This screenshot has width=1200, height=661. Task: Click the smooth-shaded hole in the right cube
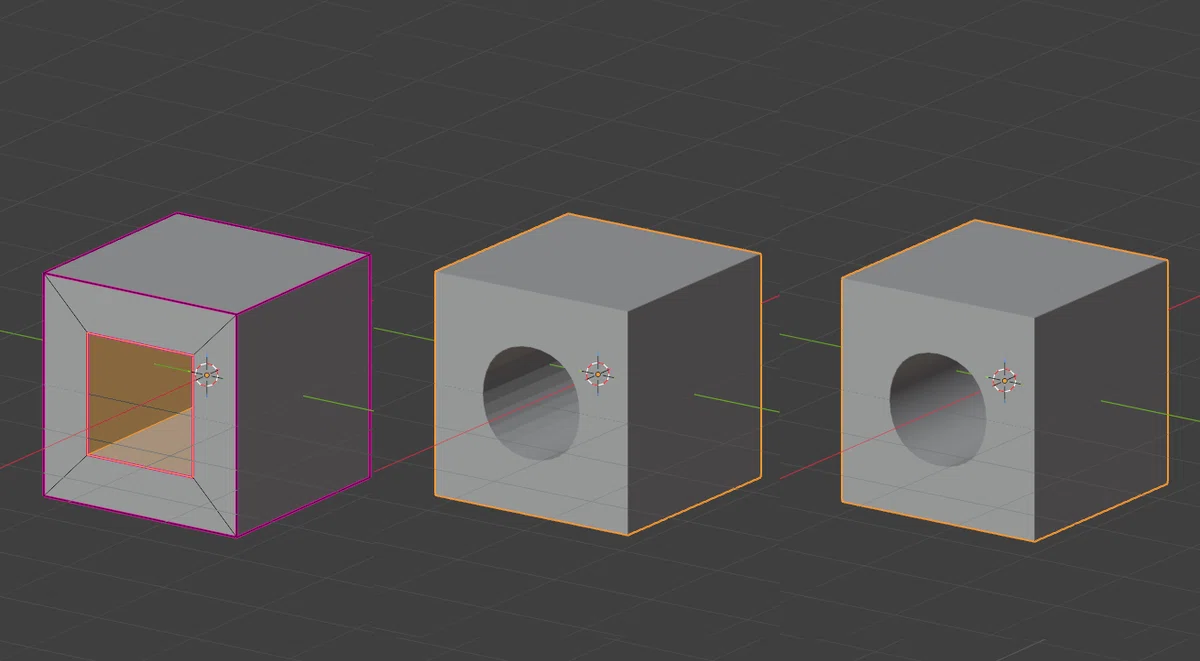[937, 409]
